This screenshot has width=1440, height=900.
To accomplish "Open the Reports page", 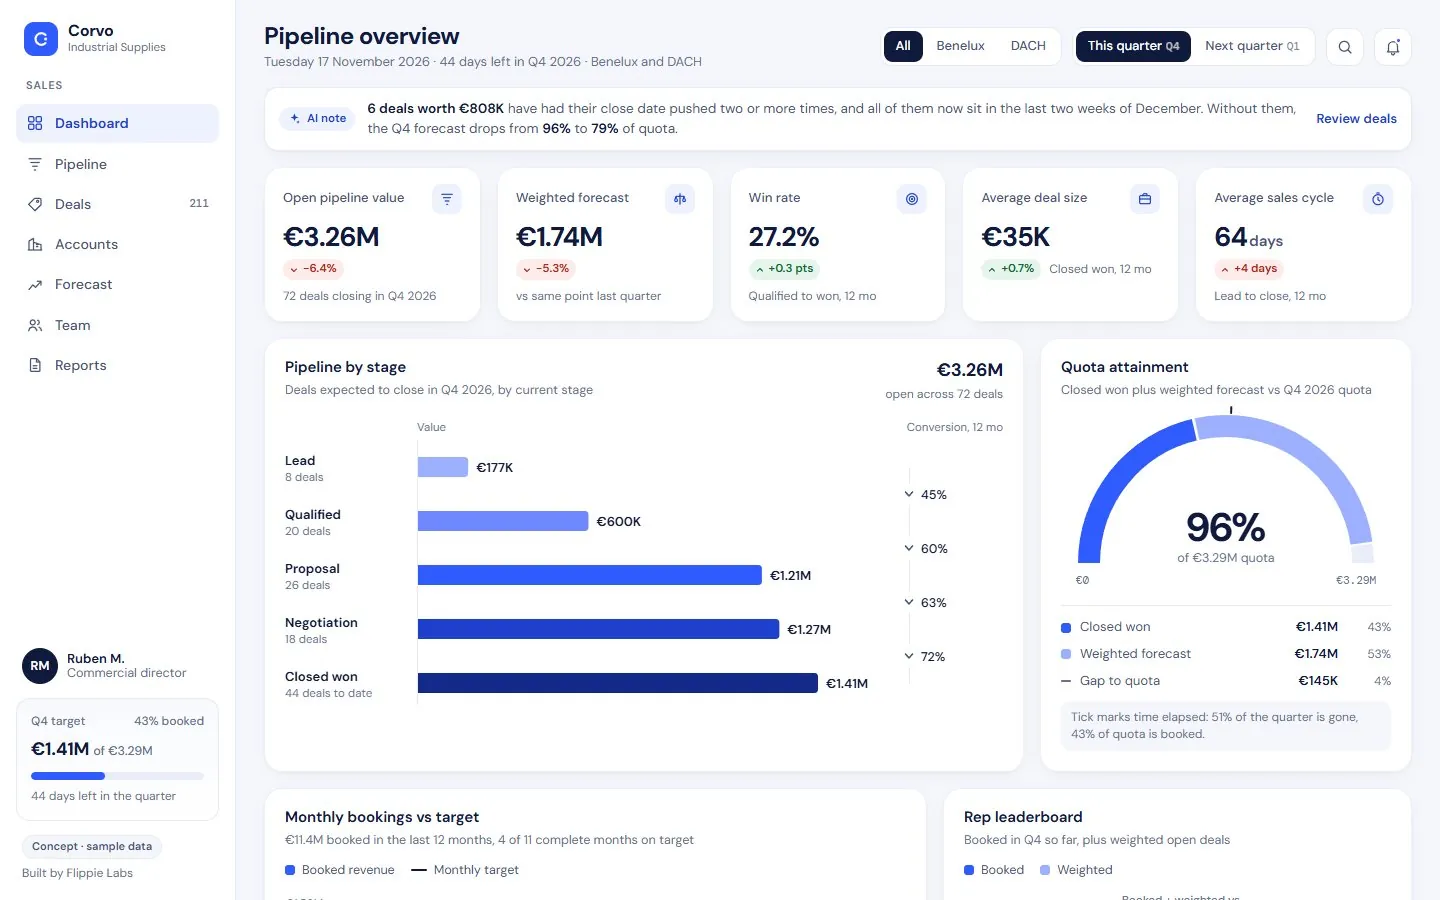I will pyautogui.click(x=117, y=365).
